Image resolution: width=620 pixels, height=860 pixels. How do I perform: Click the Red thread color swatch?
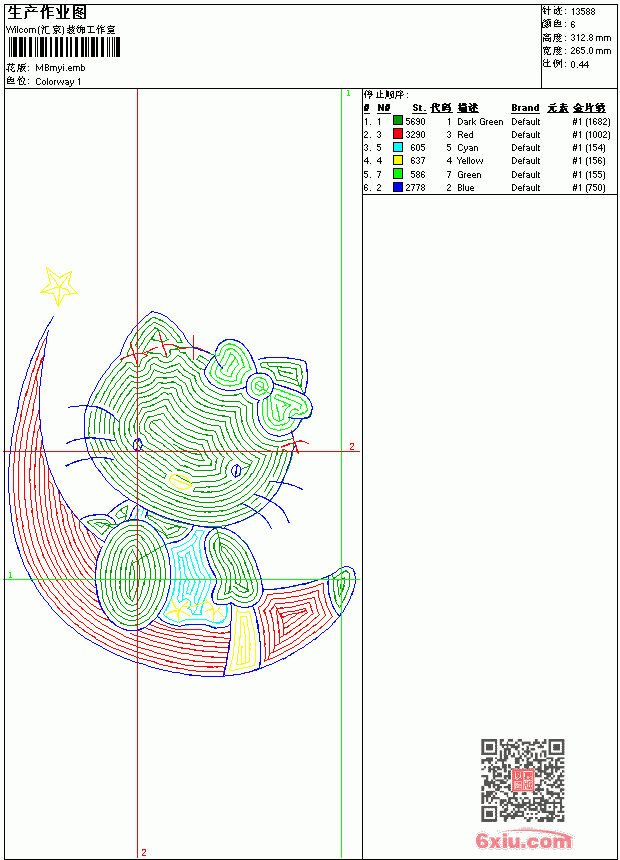click(398, 134)
